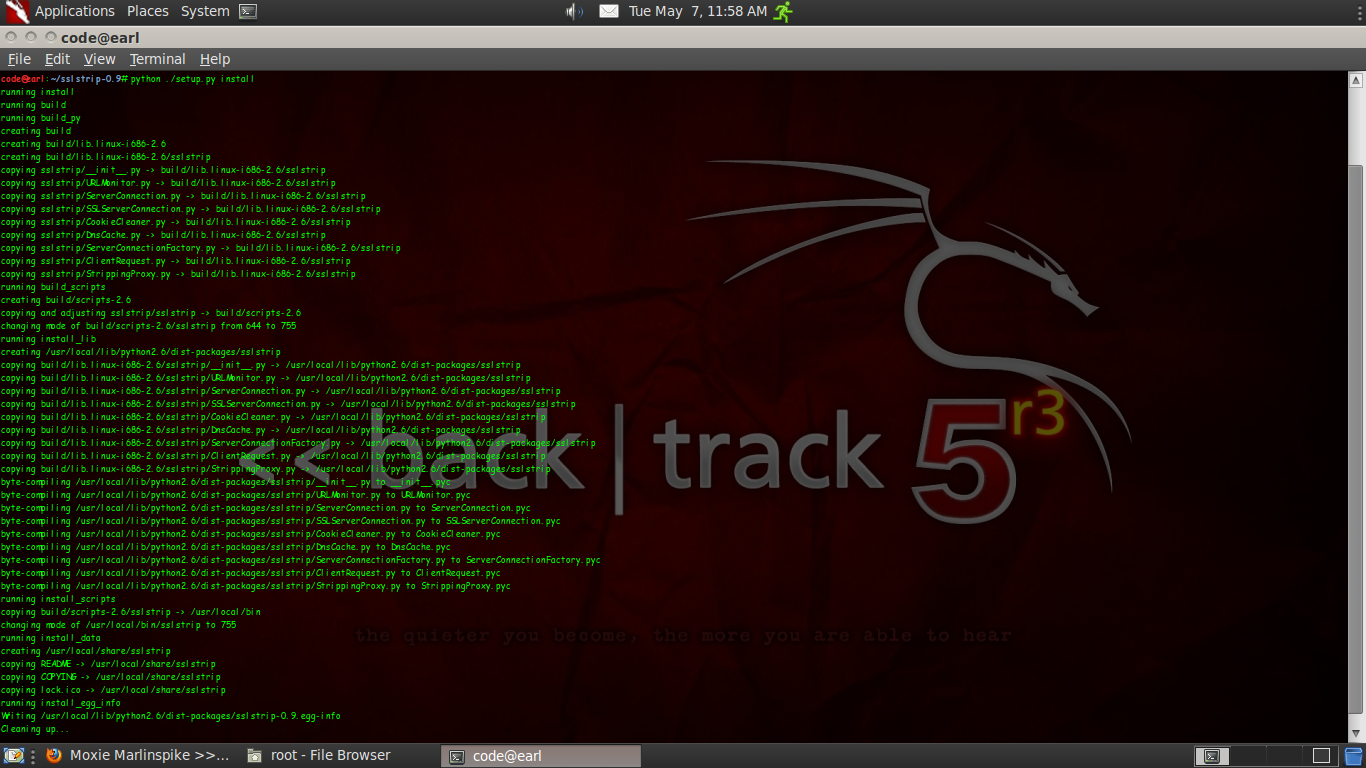Click the volume speaker icon
Screen dimensions: 1366x768
(574, 11)
